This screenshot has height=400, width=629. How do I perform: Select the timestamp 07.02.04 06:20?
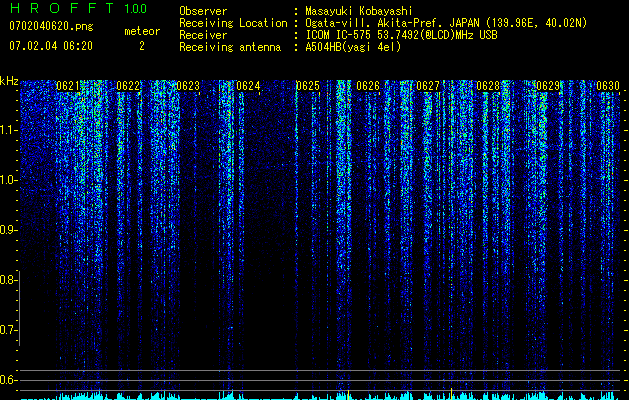[51, 46]
